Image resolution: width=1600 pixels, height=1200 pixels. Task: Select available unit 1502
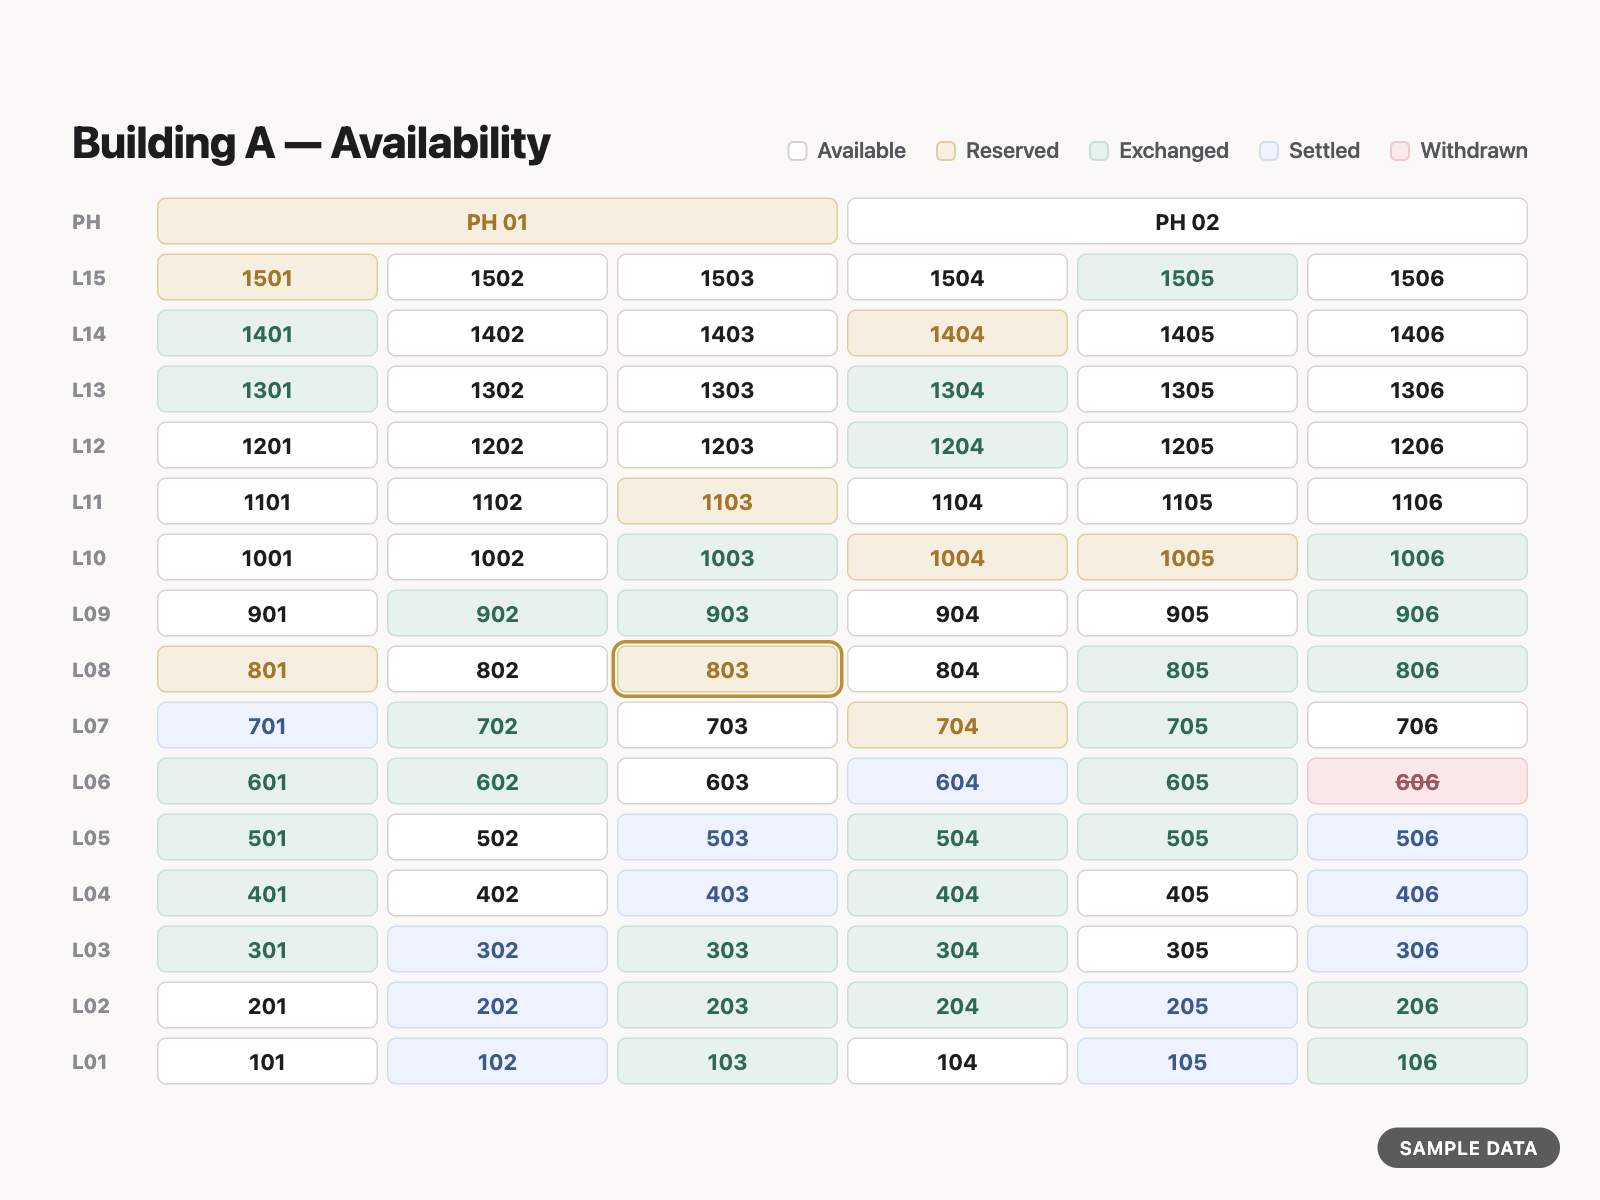tap(497, 277)
